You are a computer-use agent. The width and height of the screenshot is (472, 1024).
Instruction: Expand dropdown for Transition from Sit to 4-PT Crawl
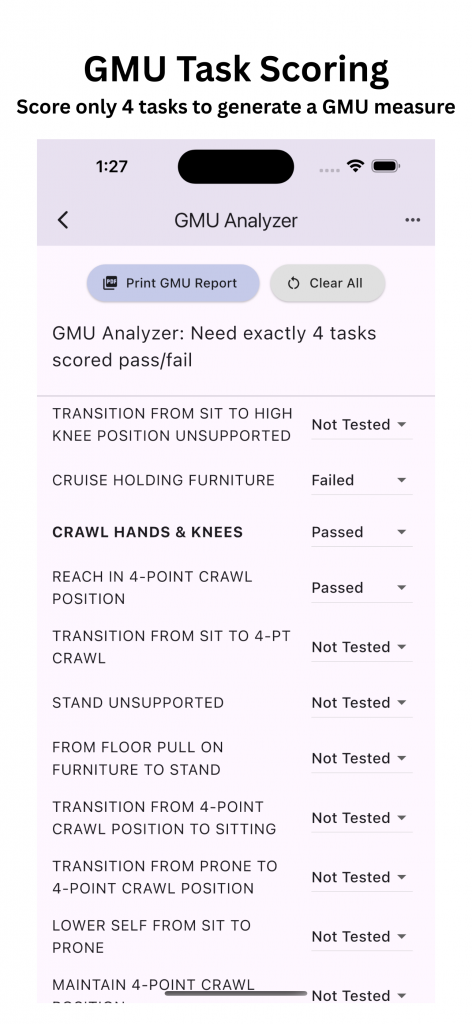coord(361,647)
